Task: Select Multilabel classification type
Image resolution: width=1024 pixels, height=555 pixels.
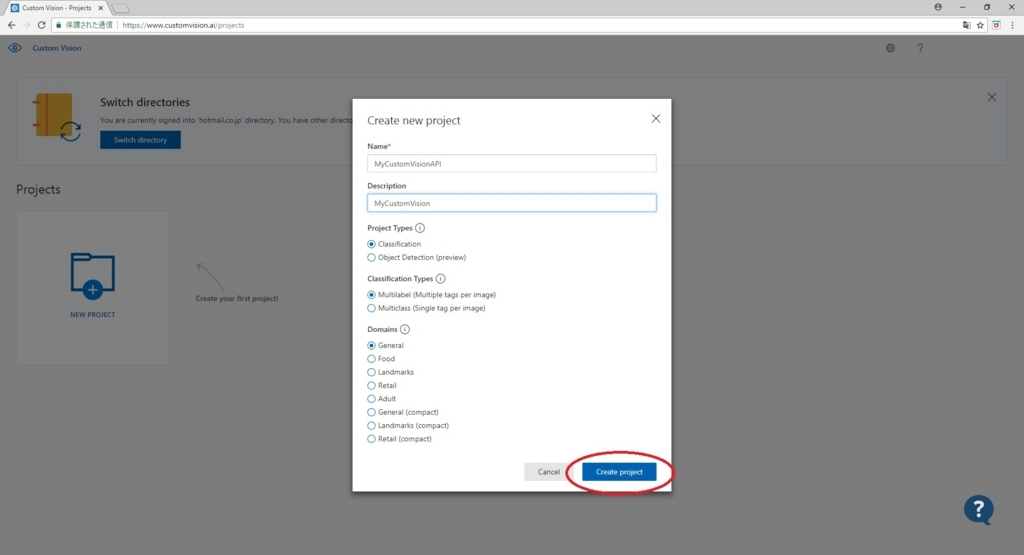Action: click(x=372, y=295)
